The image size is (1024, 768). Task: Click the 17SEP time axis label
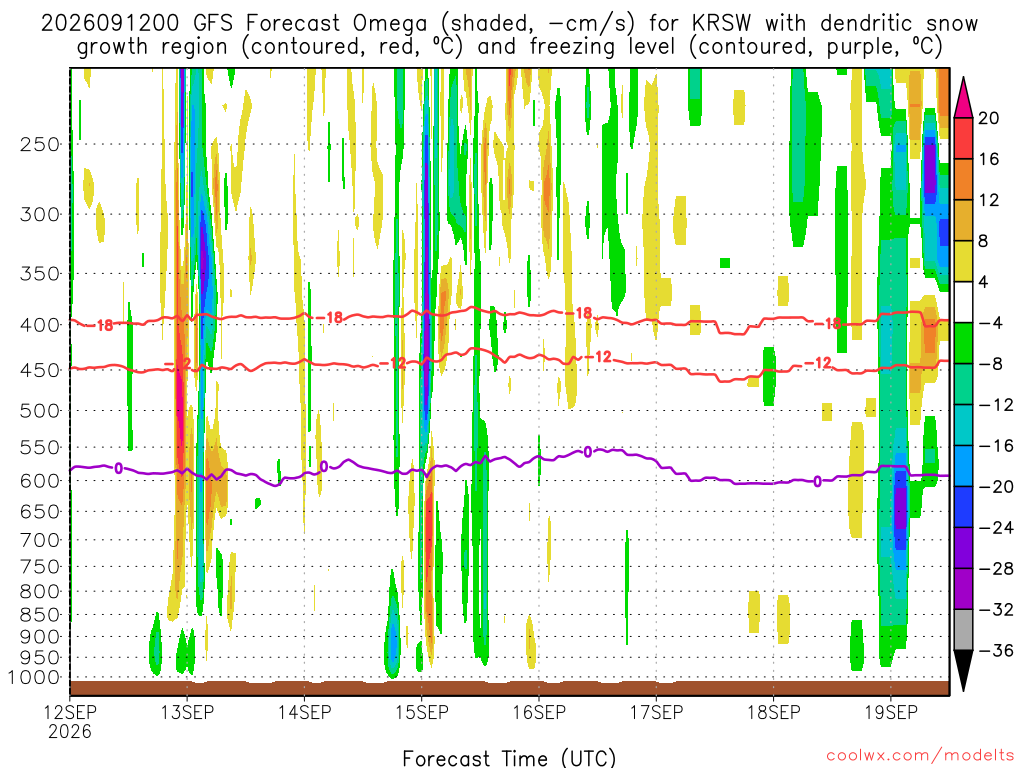(656, 712)
